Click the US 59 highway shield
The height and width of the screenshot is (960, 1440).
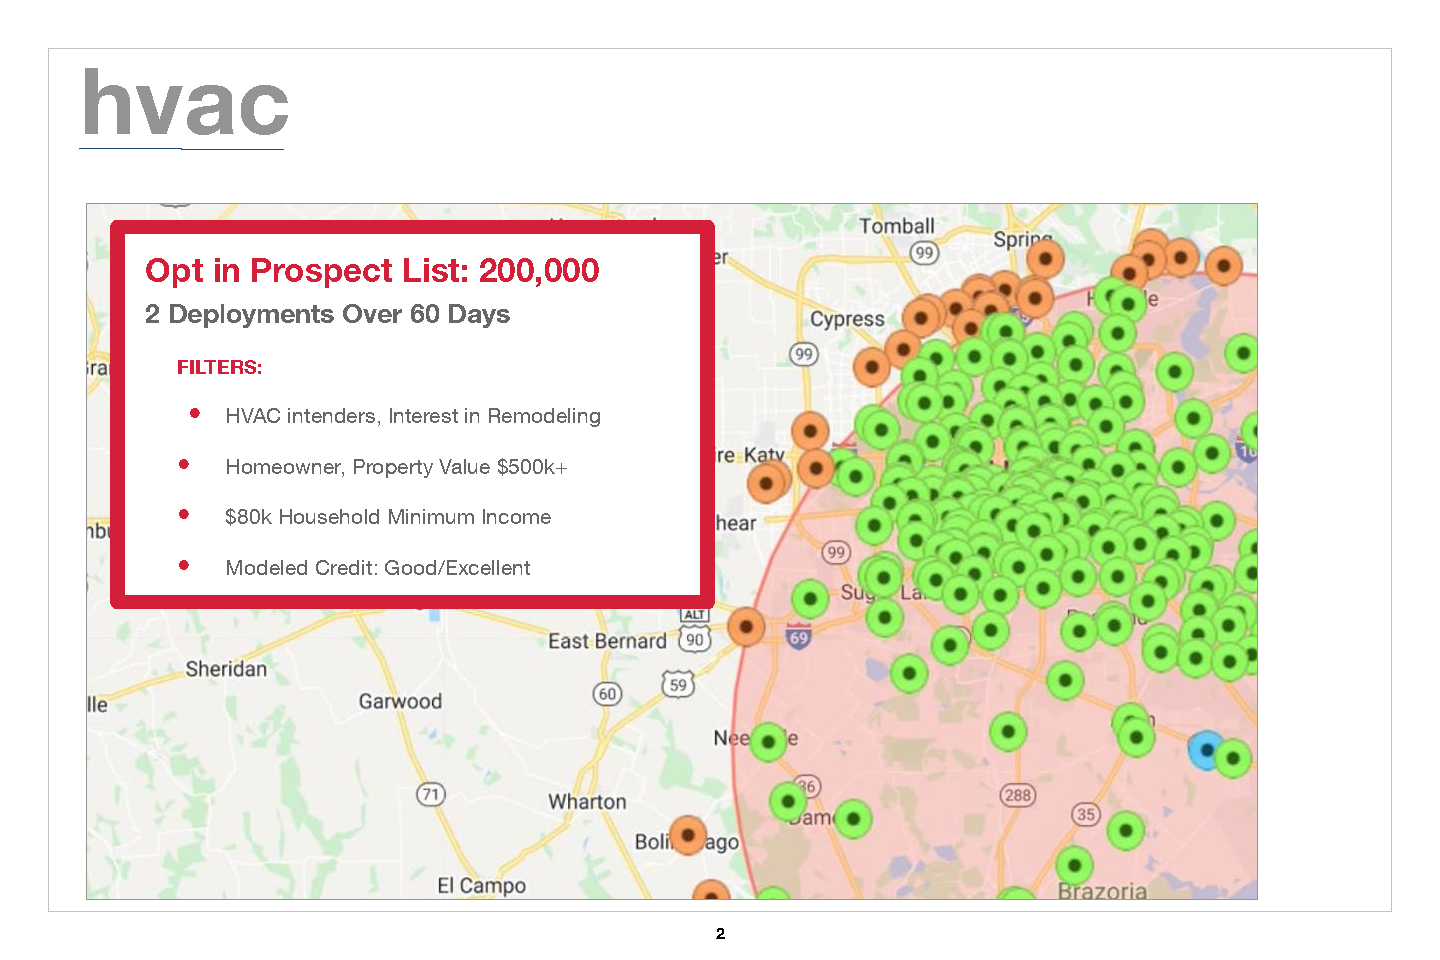(x=678, y=684)
